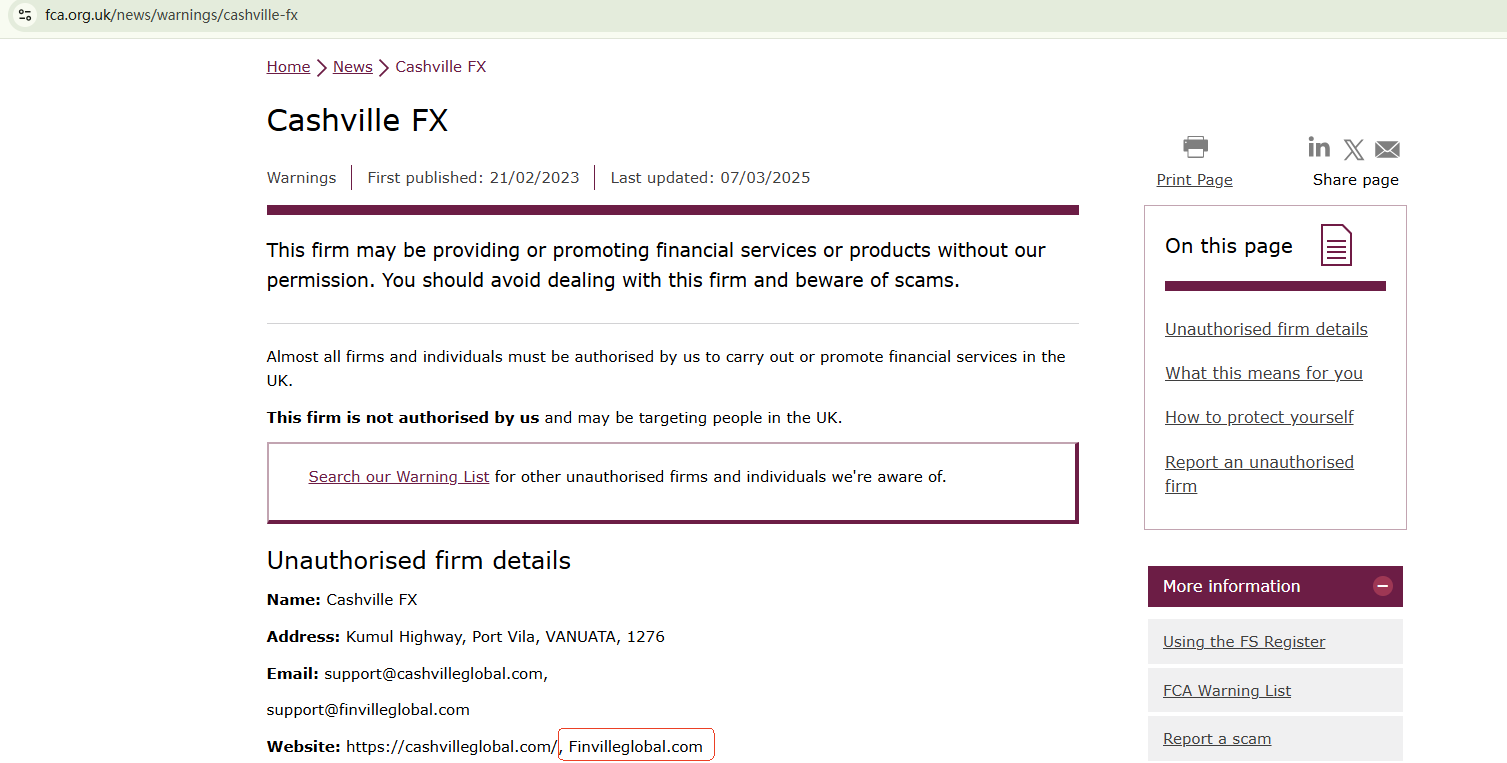The width and height of the screenshot is (1507, 763).
Task: Go to Home breadcrumb
Action: coord(288,67)
